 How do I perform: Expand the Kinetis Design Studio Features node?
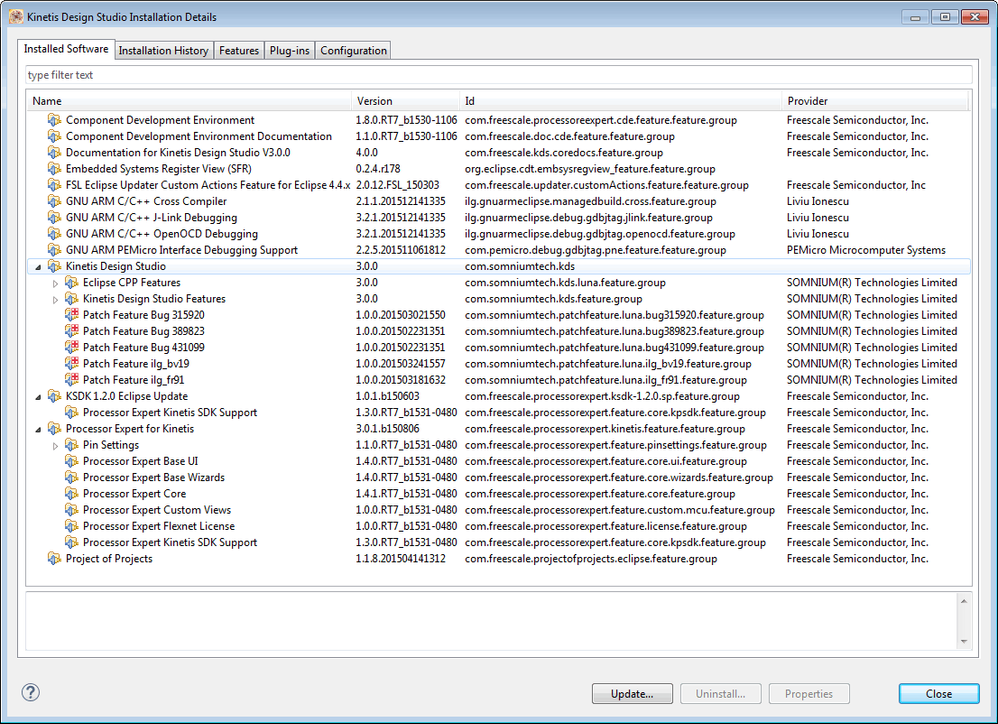pos(55,300)
